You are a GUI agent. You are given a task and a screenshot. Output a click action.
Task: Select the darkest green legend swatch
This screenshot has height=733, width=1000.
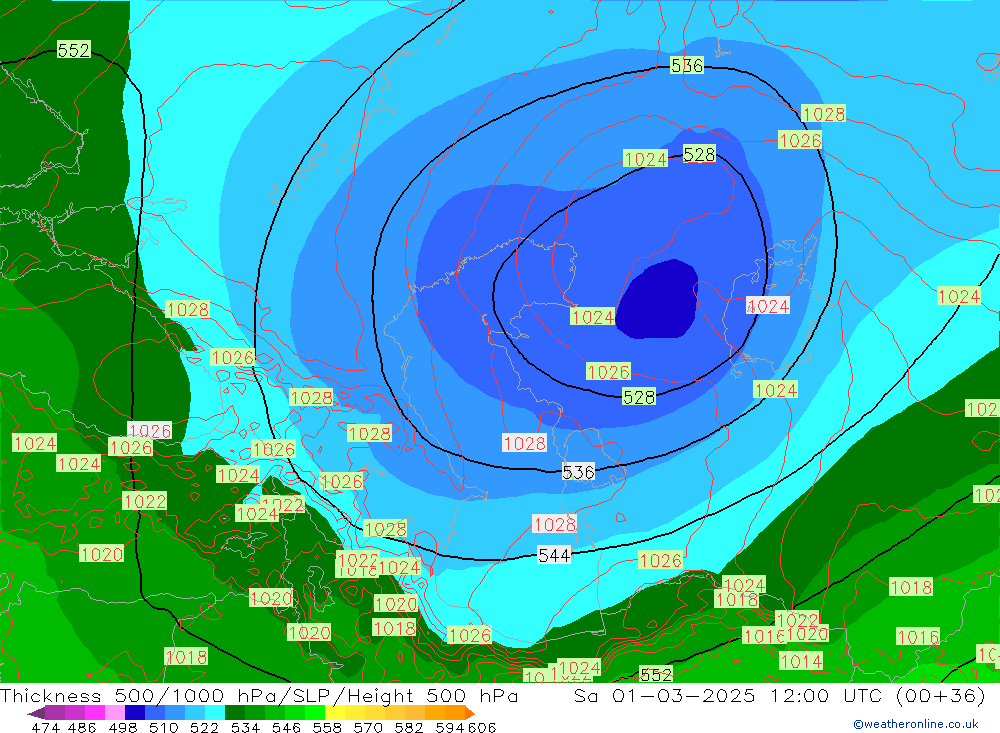pos(235,713)
